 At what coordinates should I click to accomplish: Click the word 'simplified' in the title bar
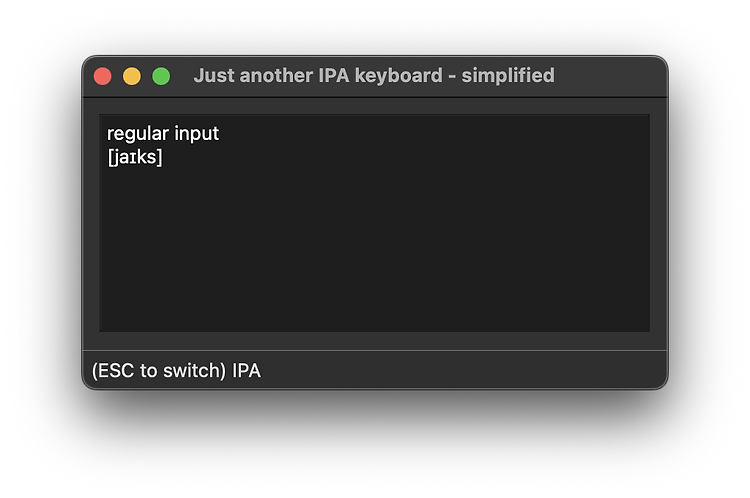507,76
